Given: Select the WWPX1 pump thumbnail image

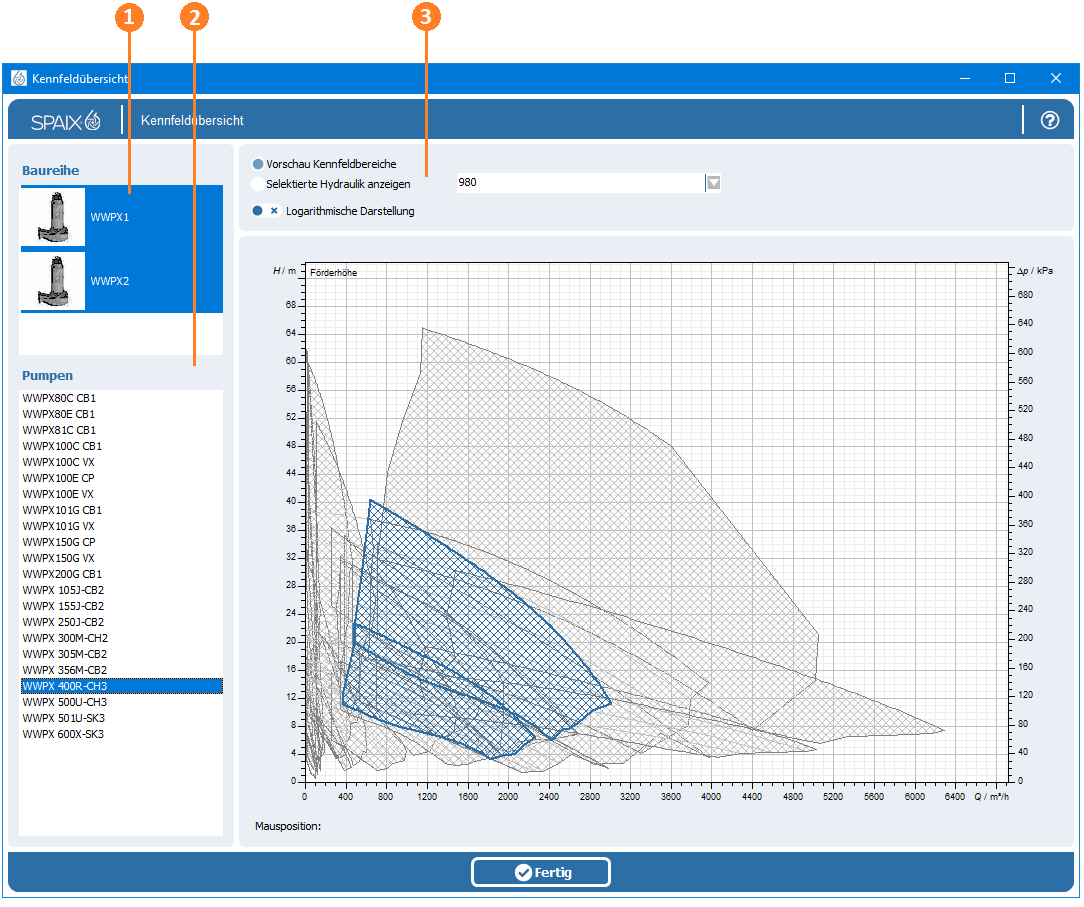Looking at the screenshot, I should click(x=53, y=216).
